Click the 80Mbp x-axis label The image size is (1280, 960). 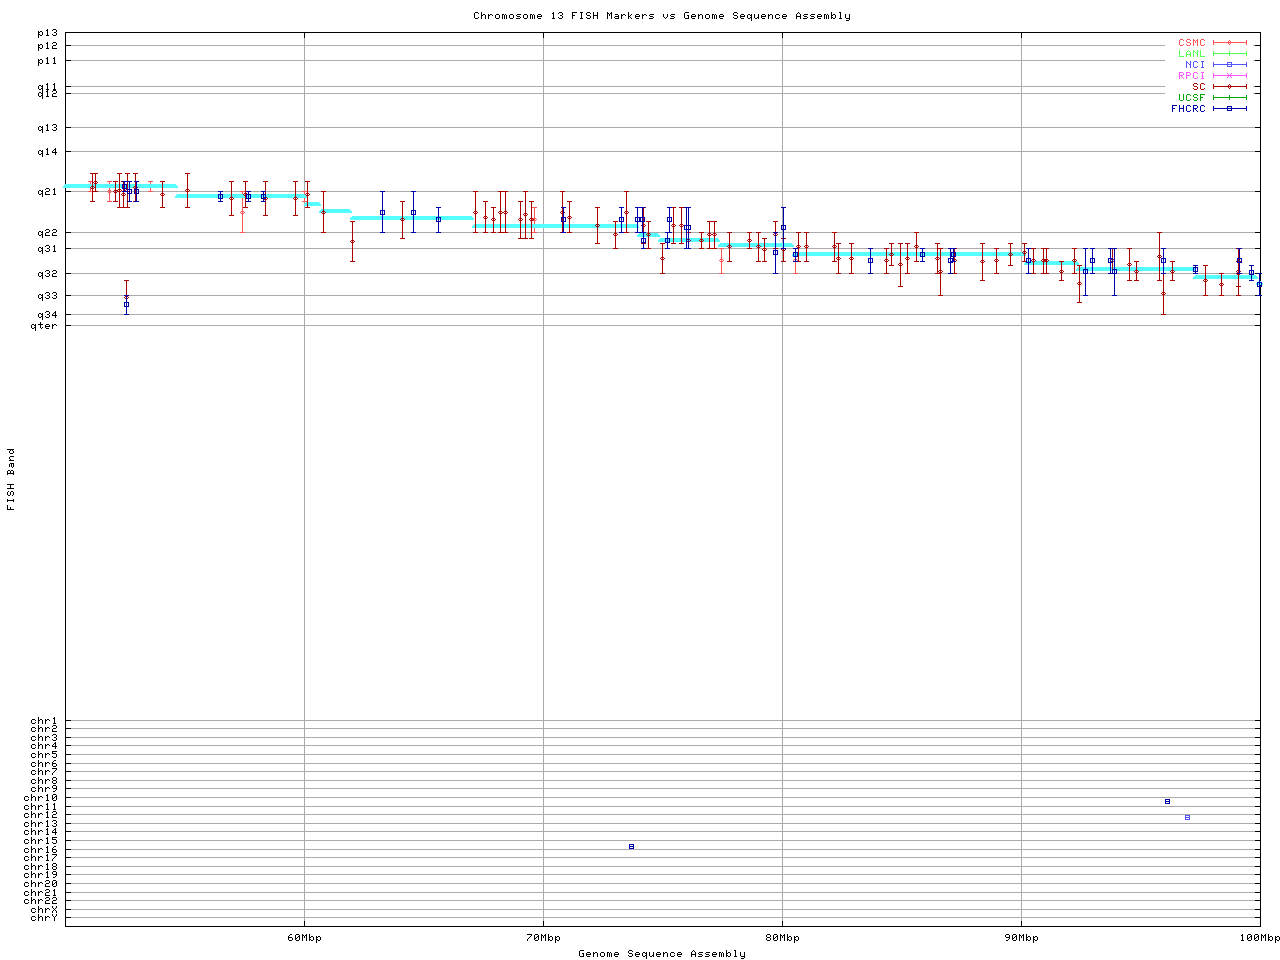782,938
